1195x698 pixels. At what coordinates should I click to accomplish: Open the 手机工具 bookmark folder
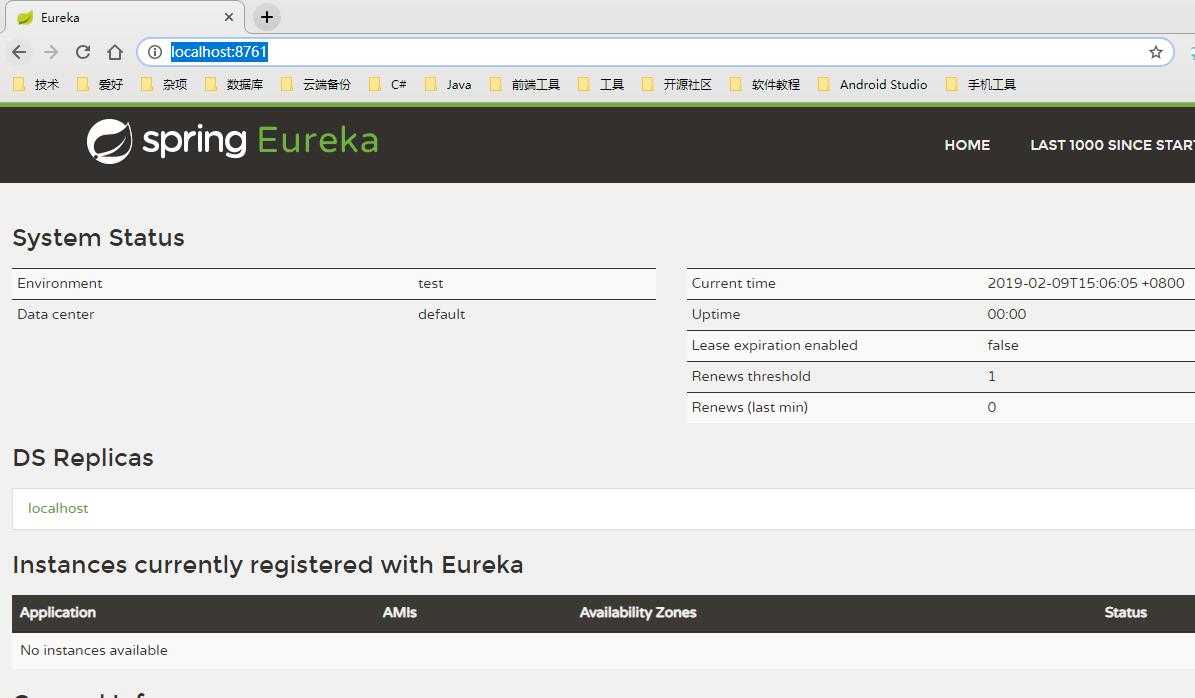[x=981, y=85]
